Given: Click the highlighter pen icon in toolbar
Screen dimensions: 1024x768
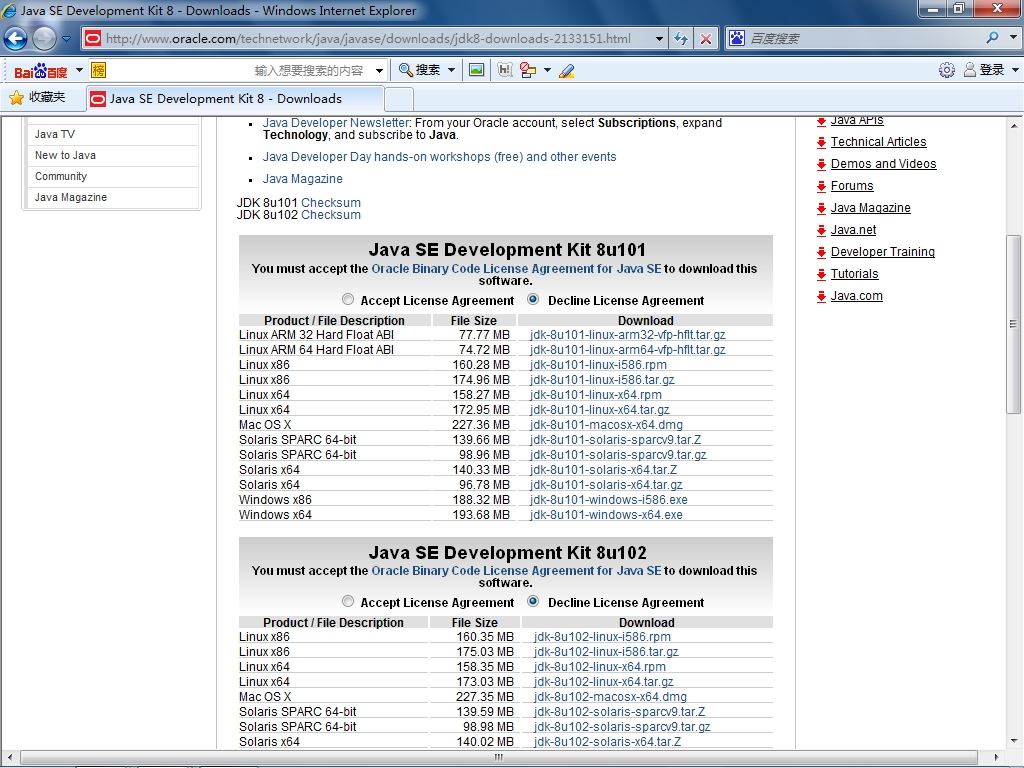Looking at the screenshot, I should pos(566,70).
